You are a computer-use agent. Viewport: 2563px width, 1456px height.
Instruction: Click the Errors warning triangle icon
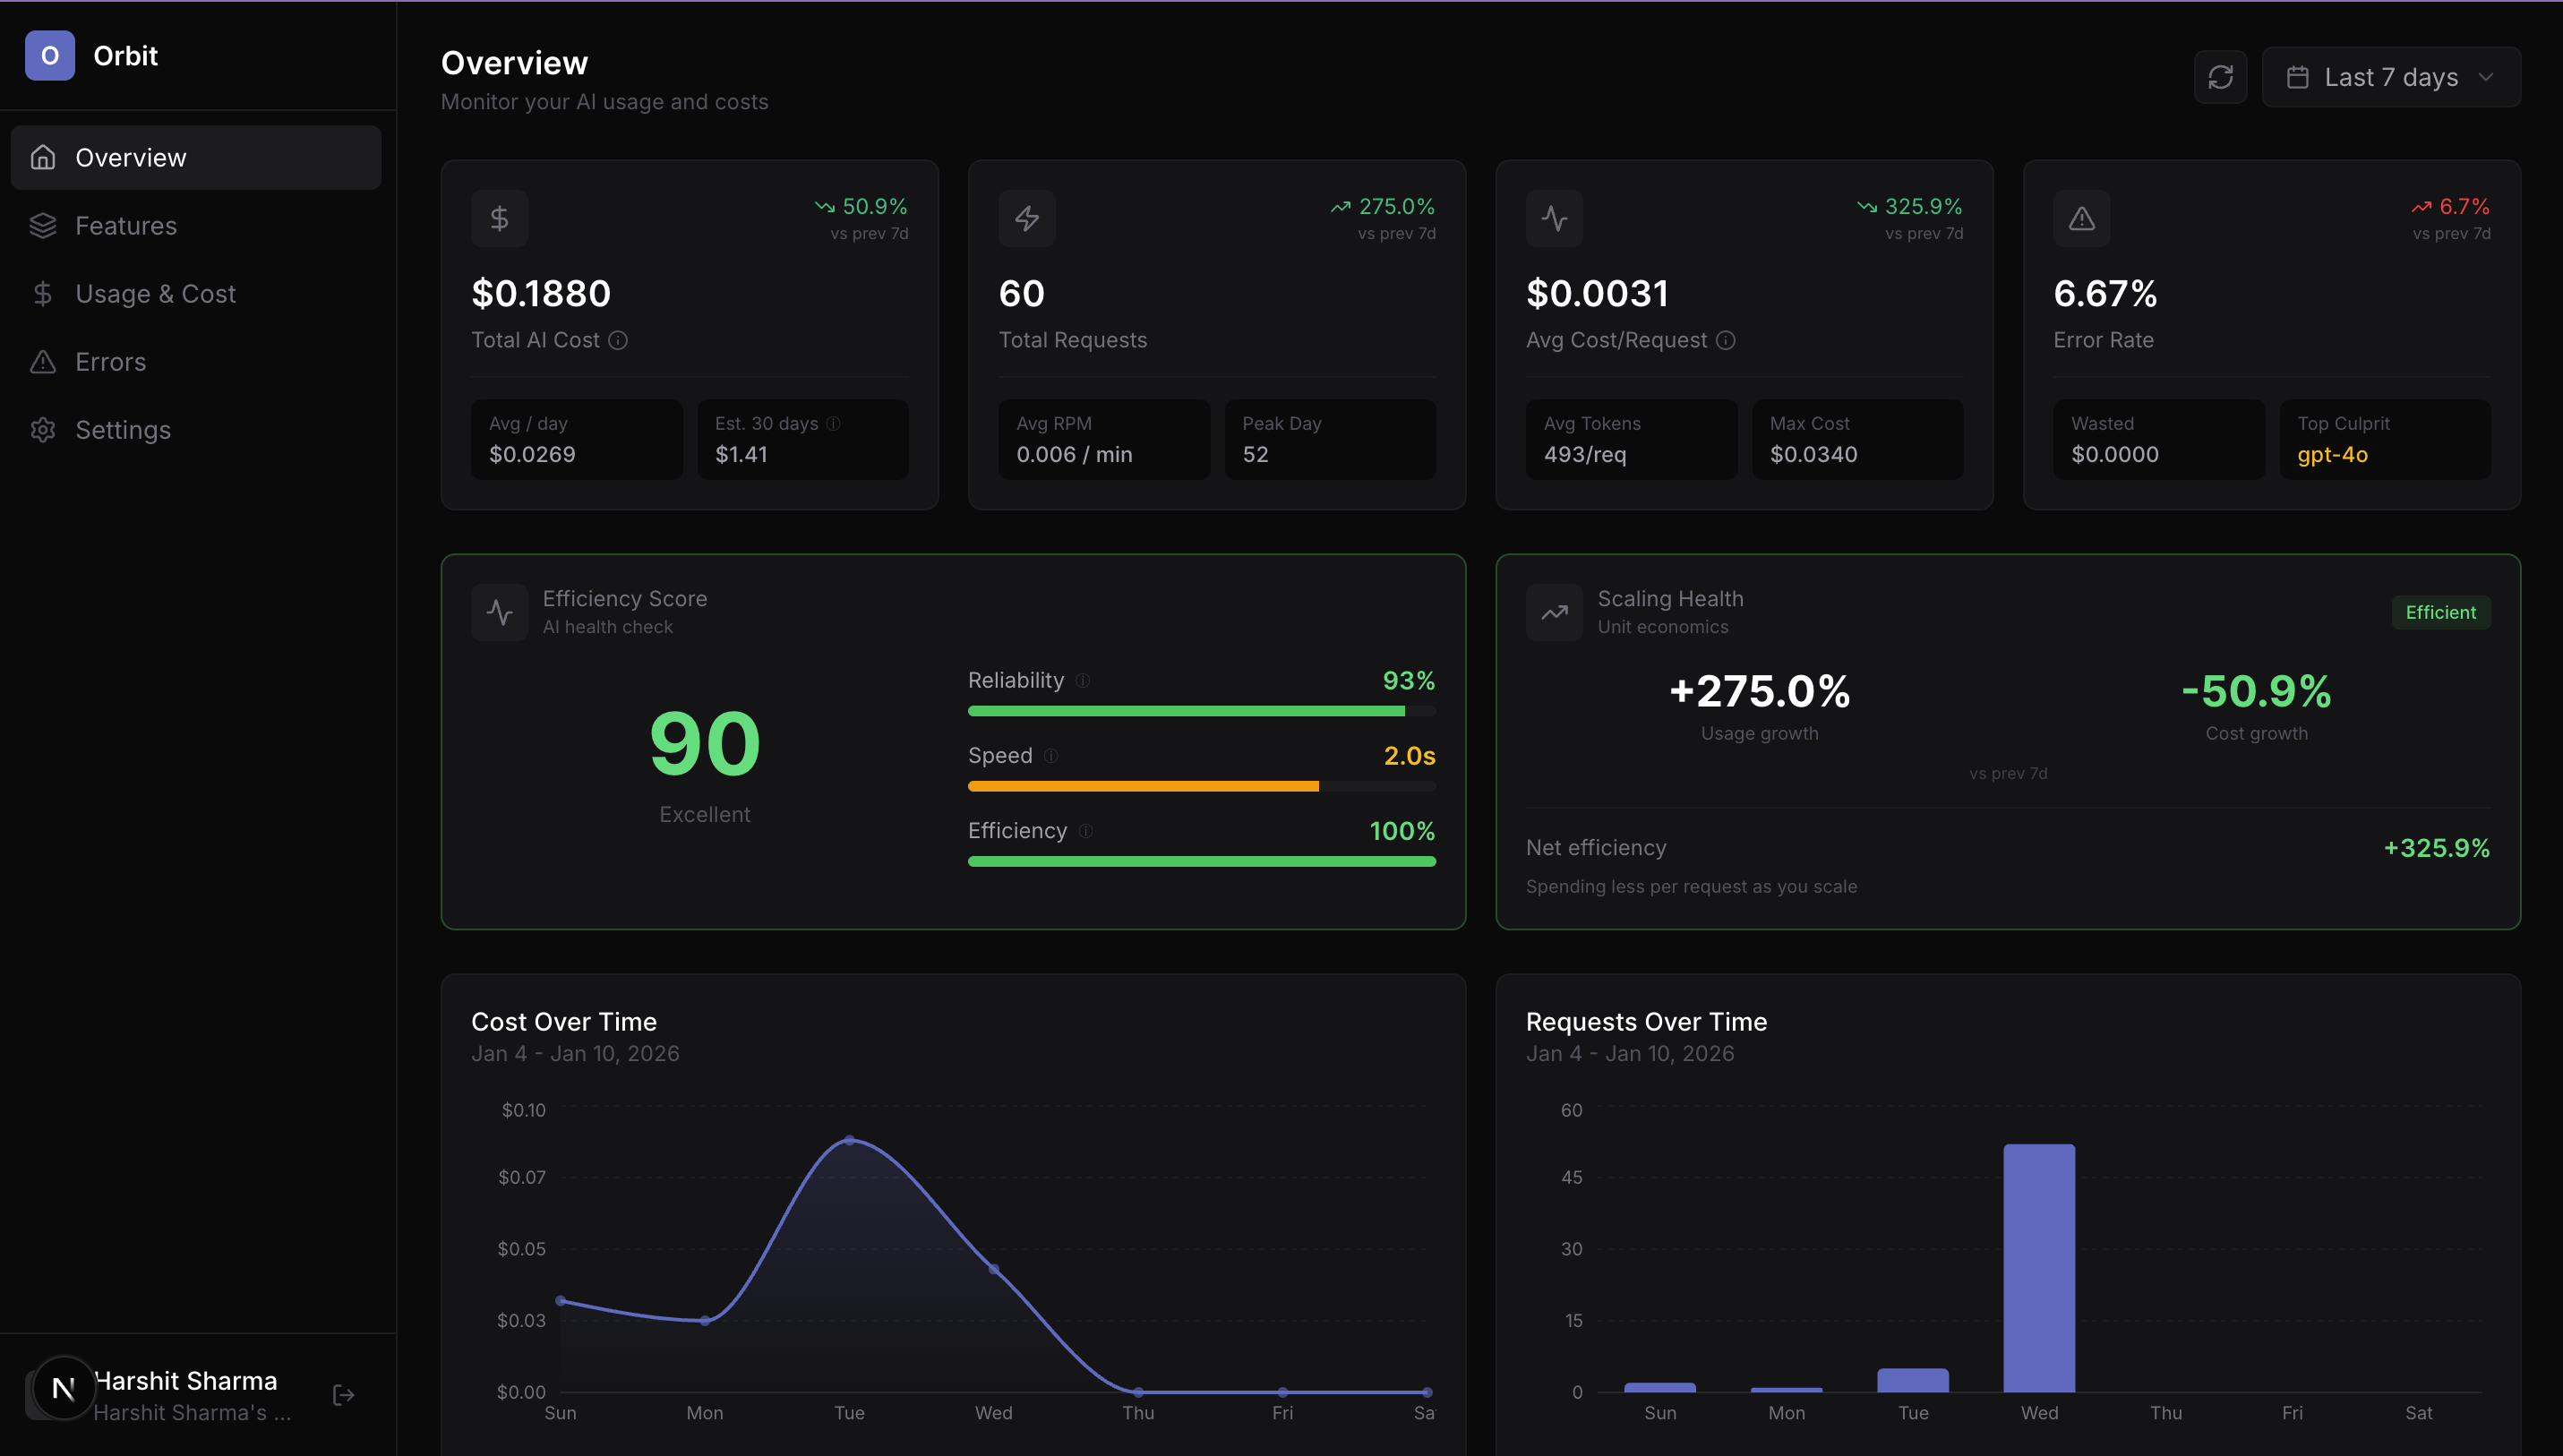(43, 361)
